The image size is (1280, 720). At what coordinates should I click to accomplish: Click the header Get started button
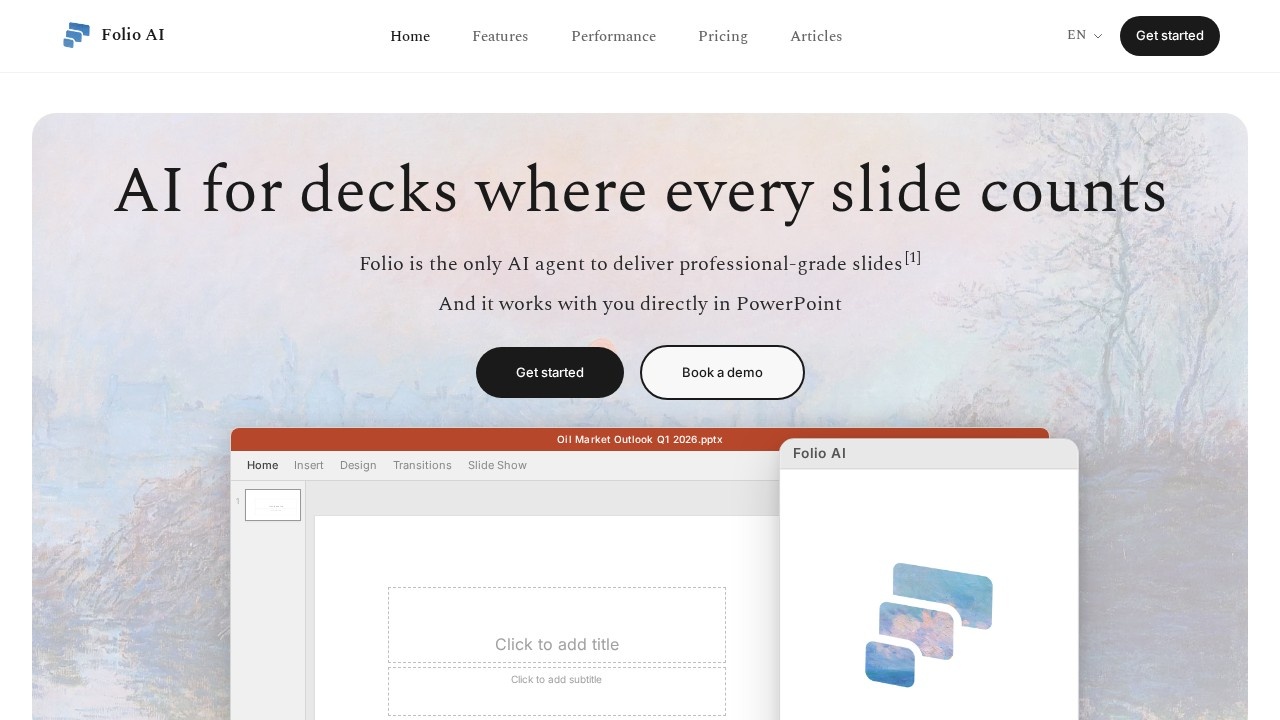pos(1170,36)
